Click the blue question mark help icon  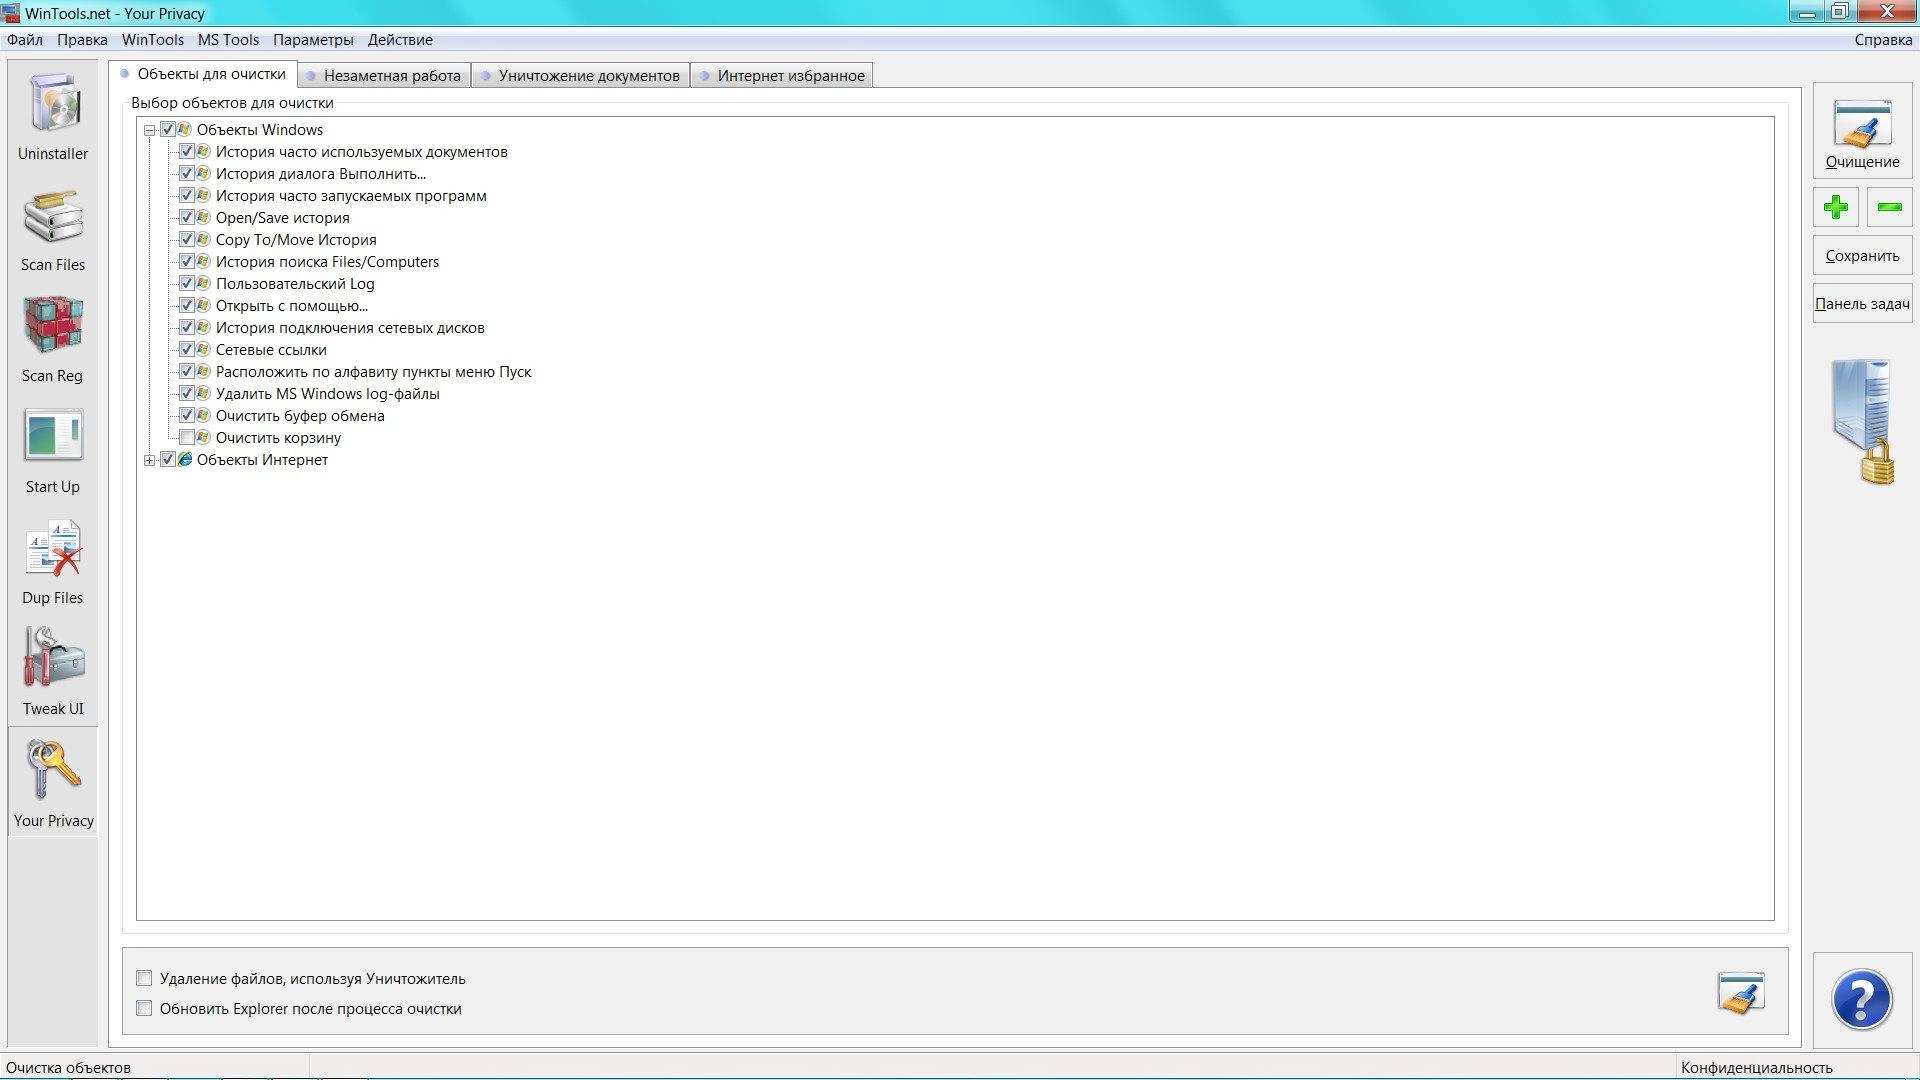click(1862, 999)
